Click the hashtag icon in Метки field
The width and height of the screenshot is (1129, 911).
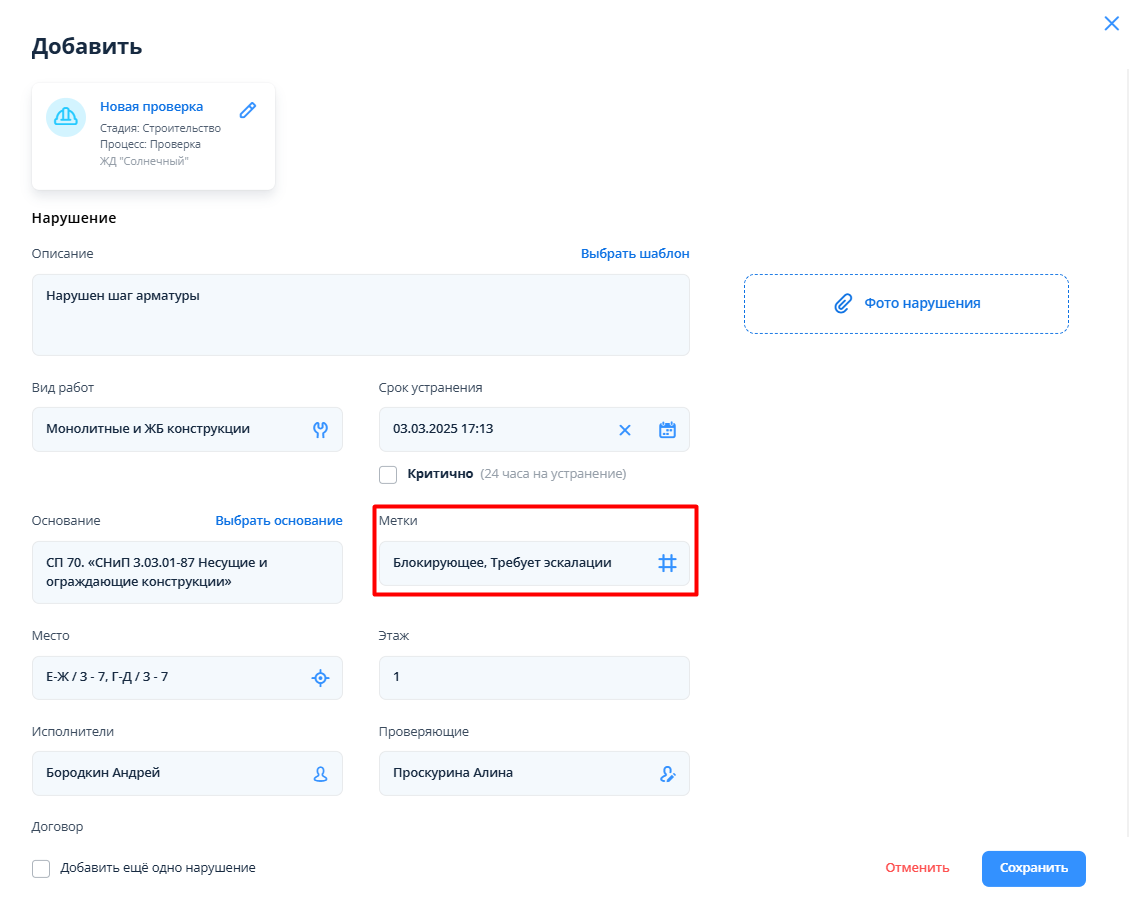667,563
